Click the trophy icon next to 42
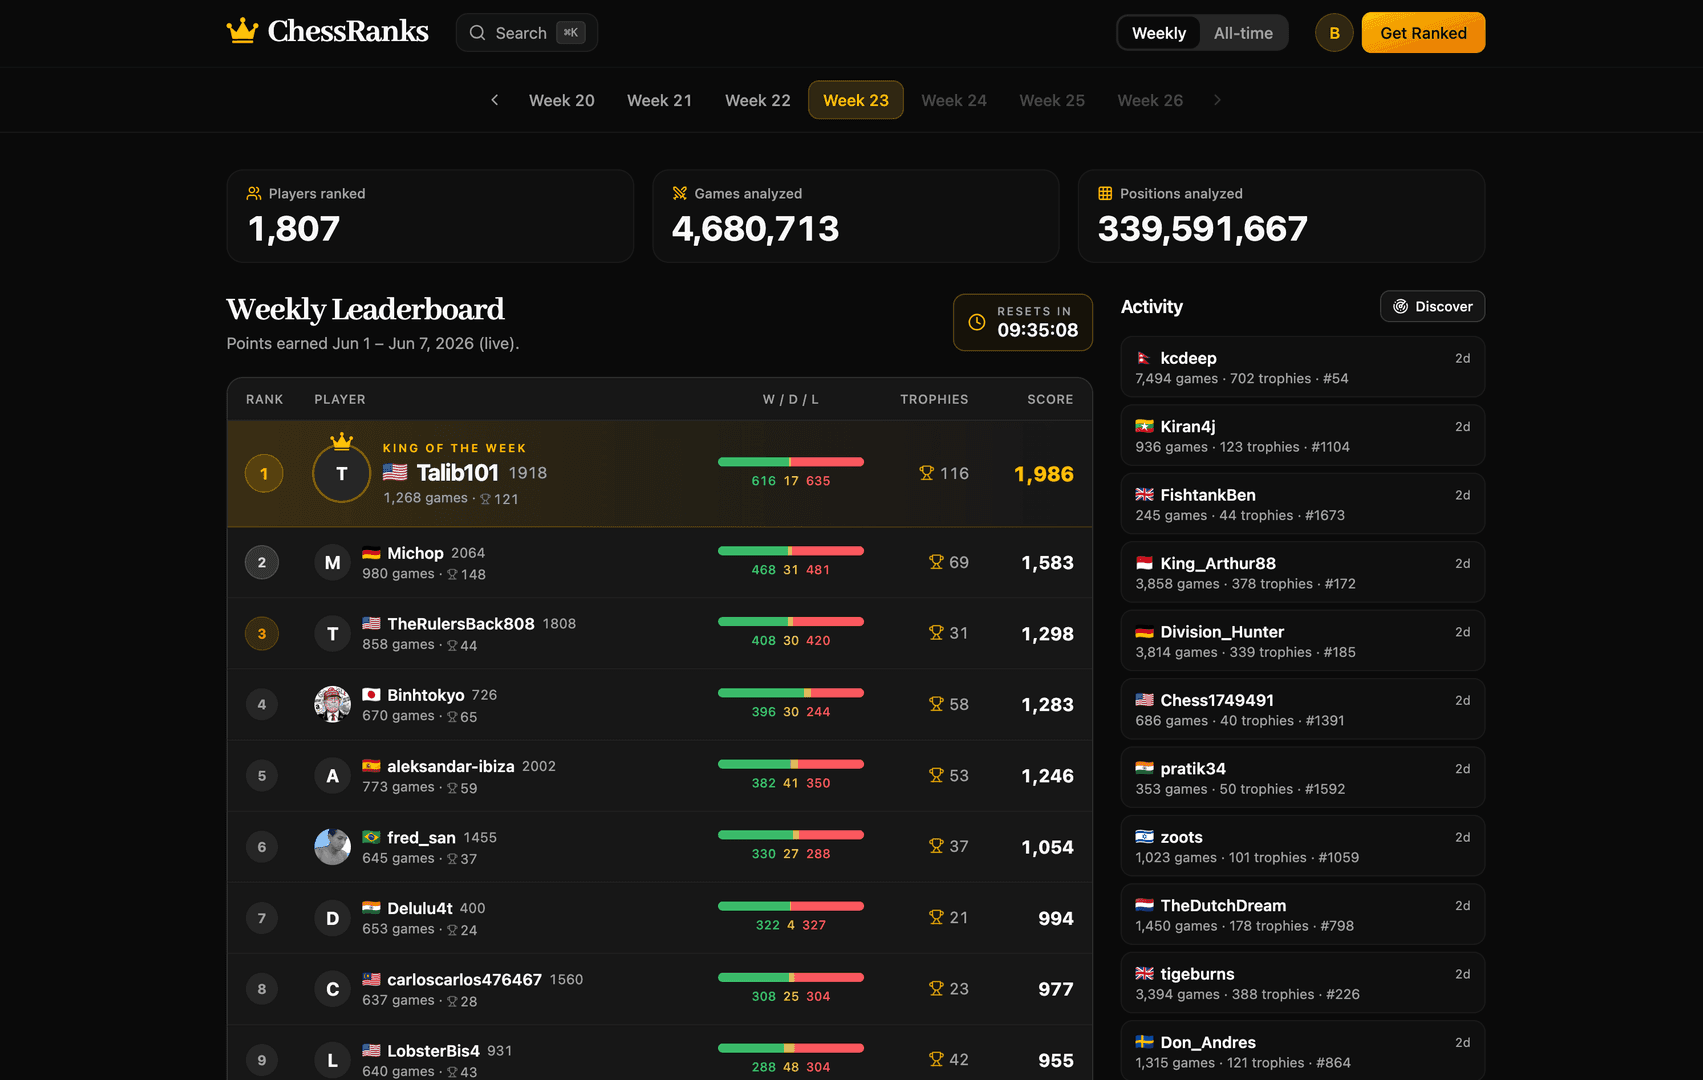Viewport: 1703px width, 1080px height. pos(936,1059)
